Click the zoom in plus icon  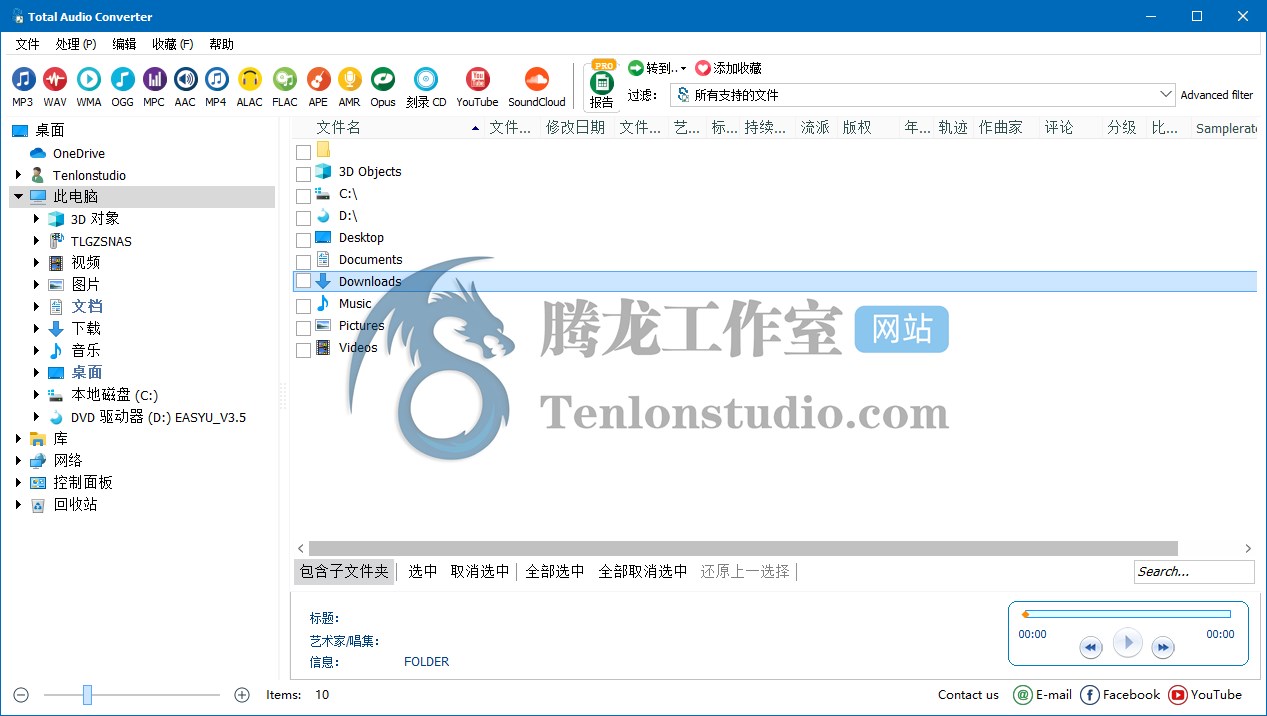point(241,694)
